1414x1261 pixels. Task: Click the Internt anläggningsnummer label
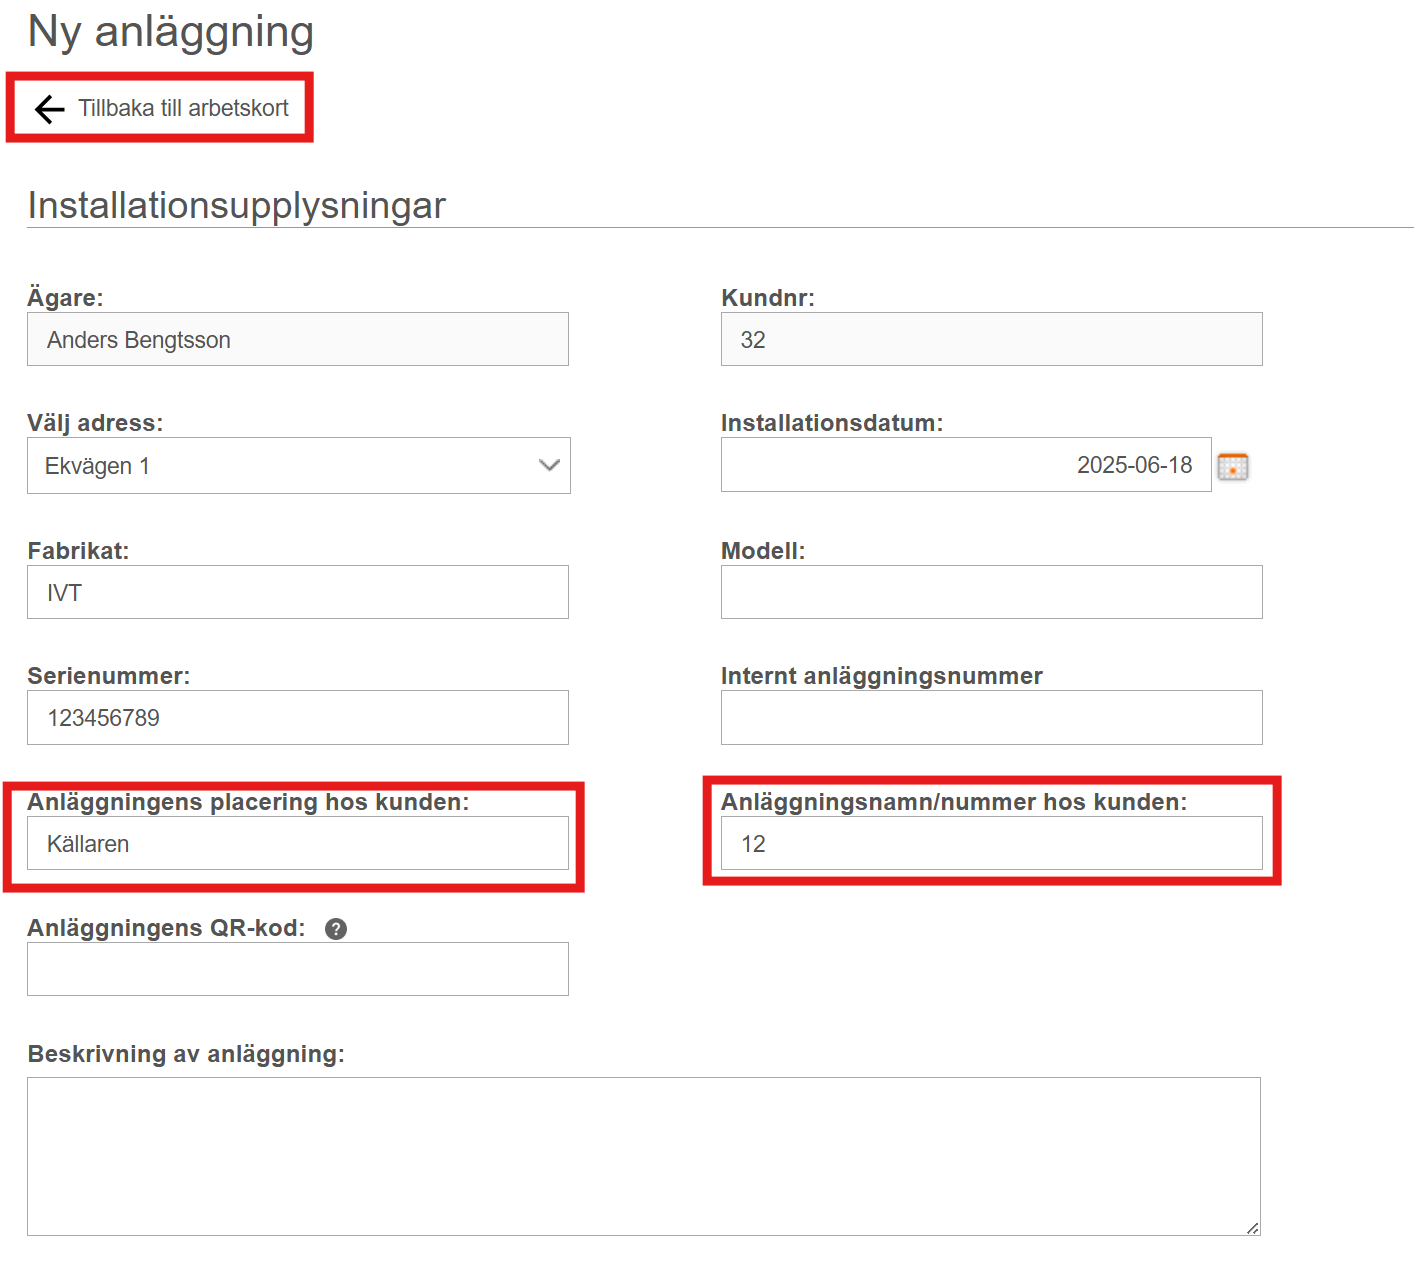(882, 676)
